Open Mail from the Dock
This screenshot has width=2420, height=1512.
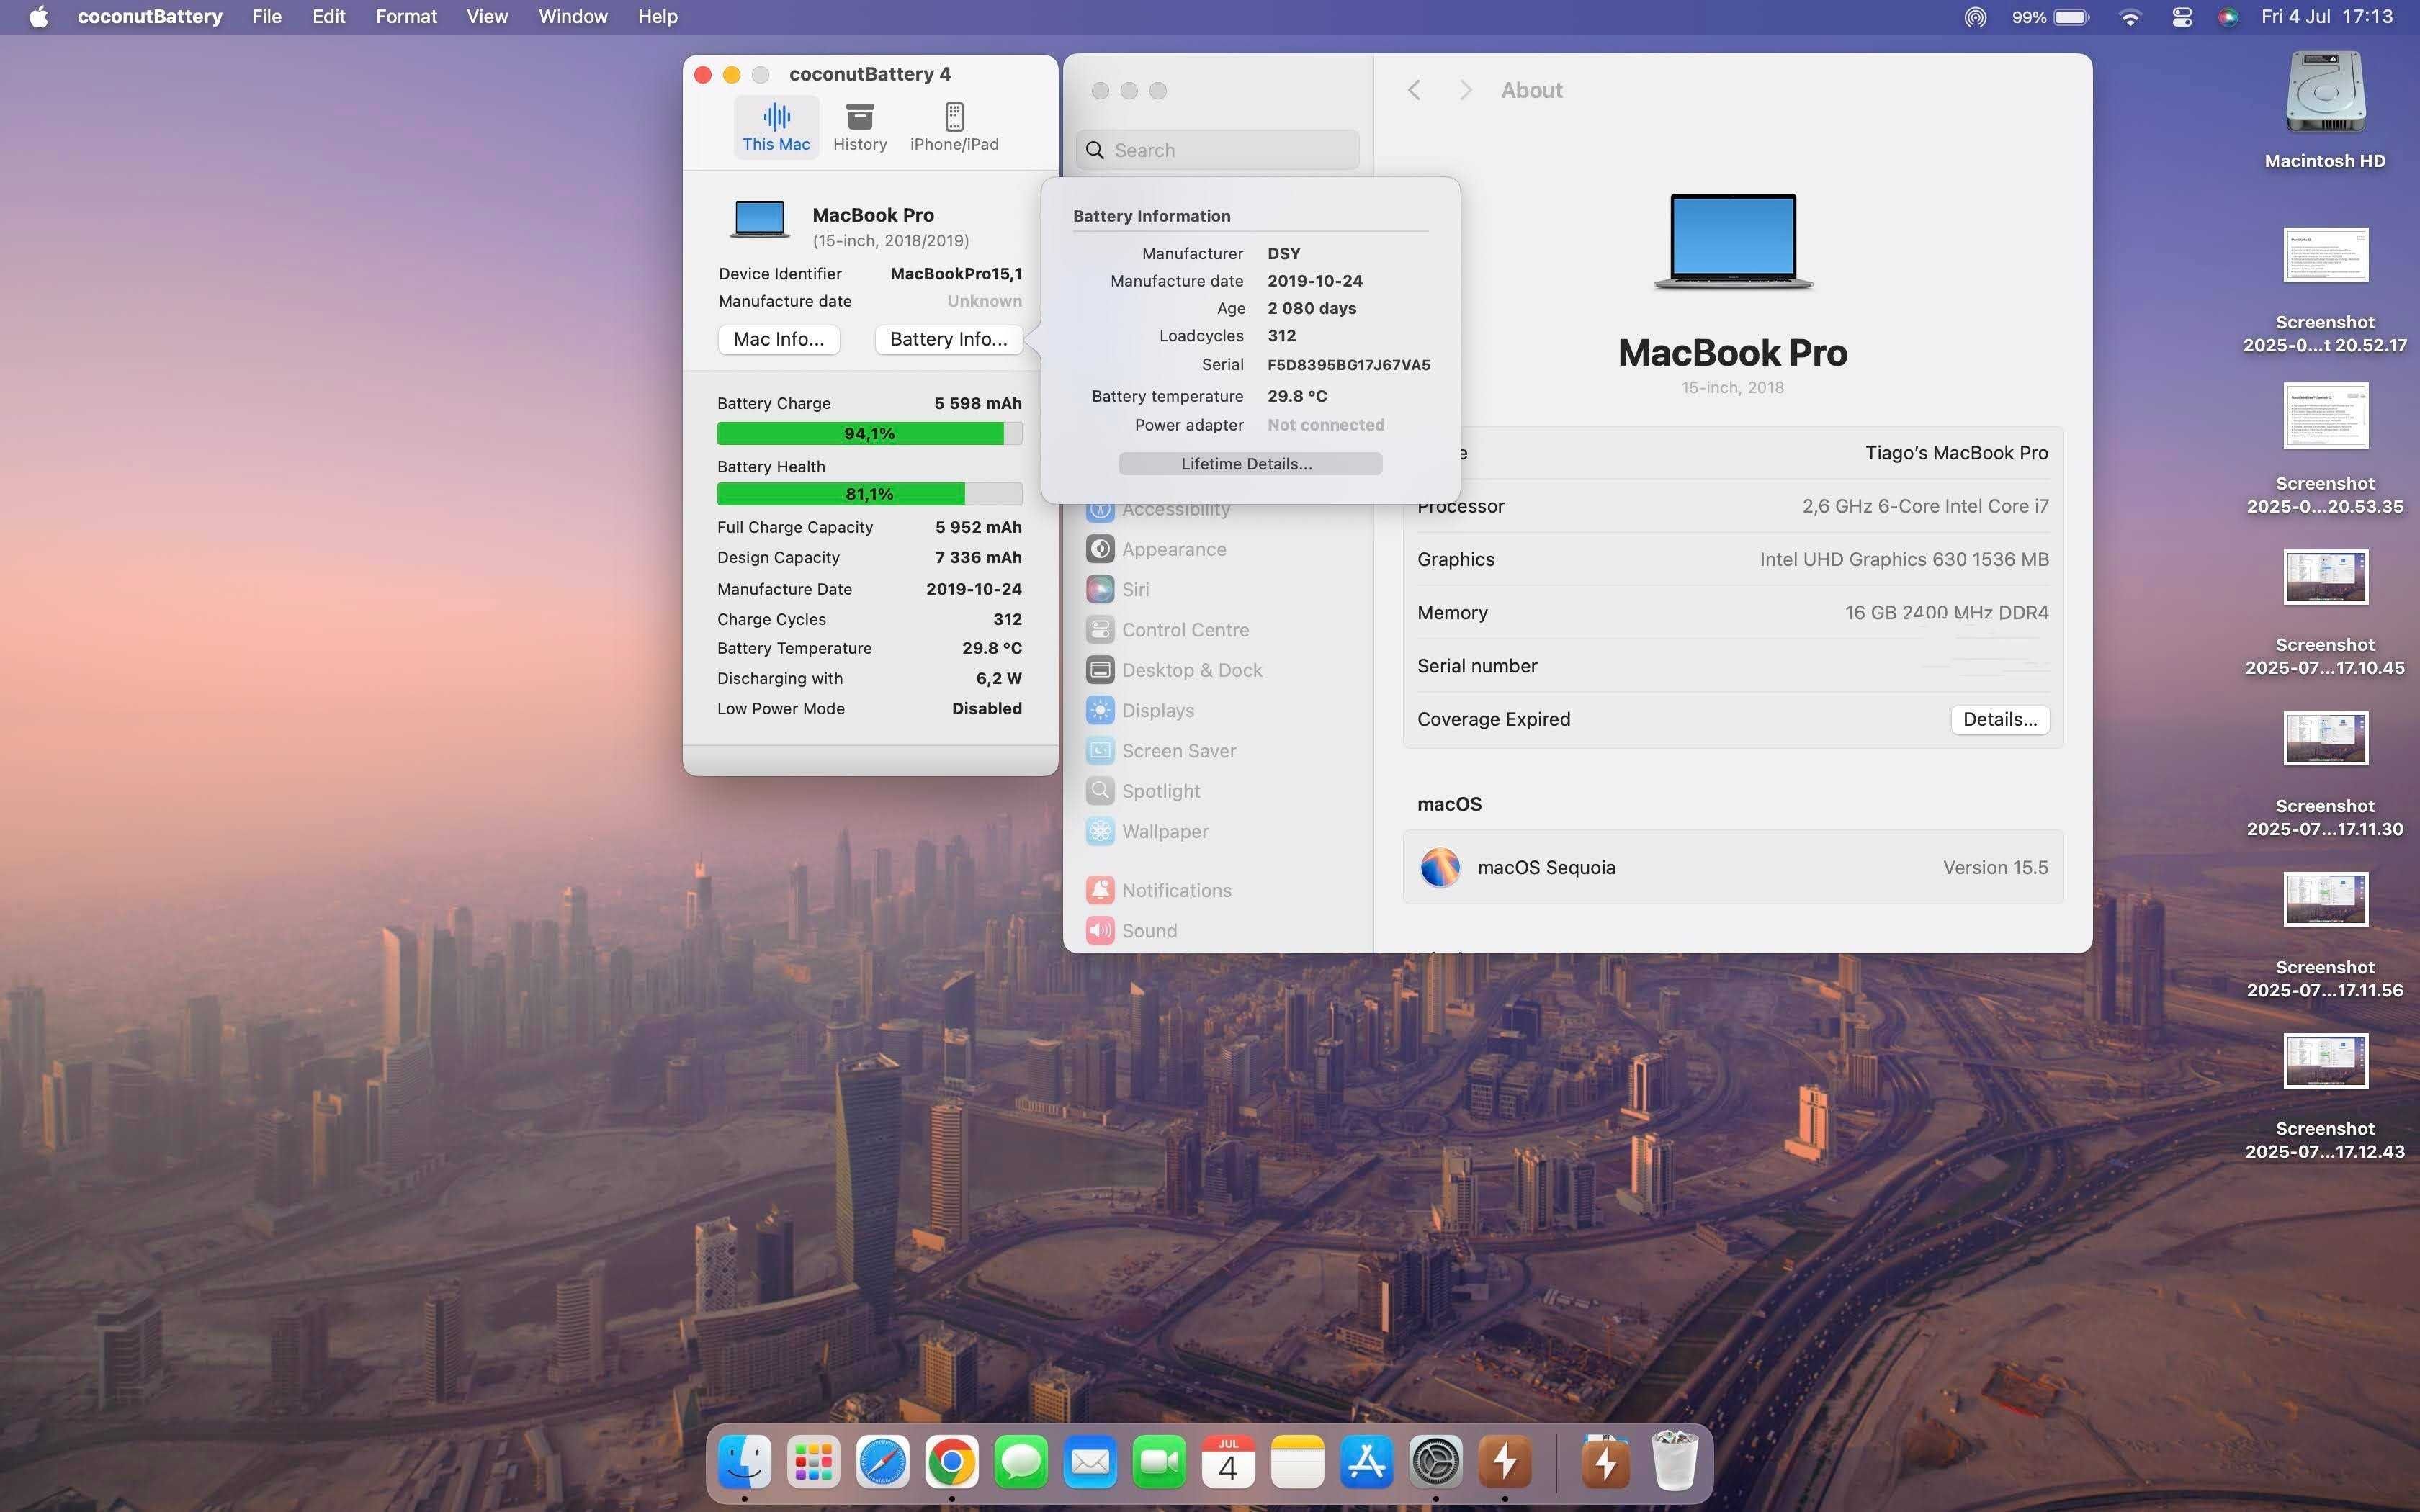pyautogui.click(x=1090, y=1463)
